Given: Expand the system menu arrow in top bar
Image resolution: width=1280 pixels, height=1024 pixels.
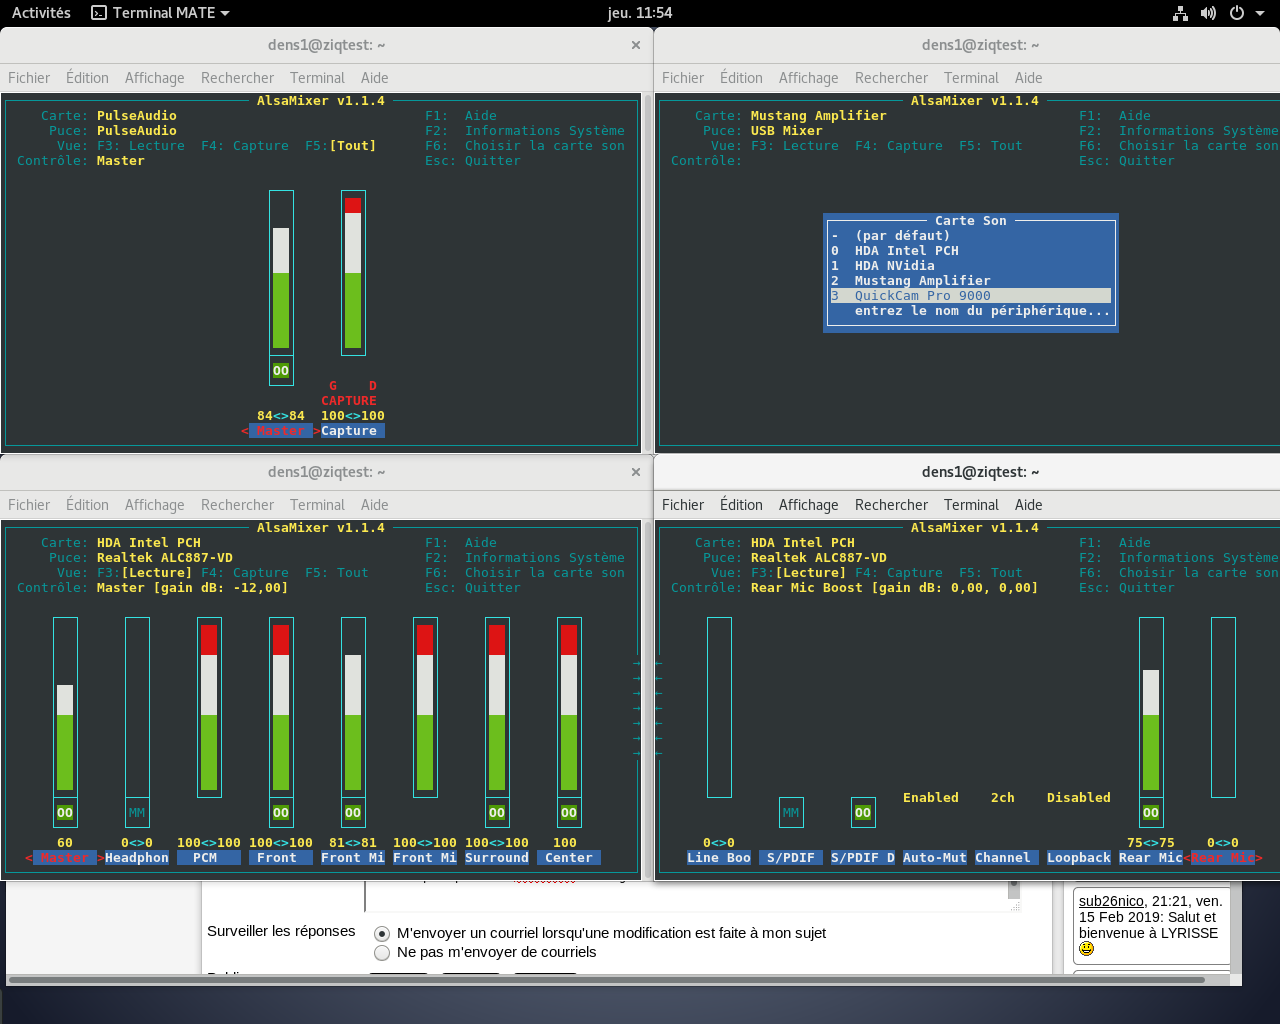Looking at the screenshot, I should pos(1259,13).
